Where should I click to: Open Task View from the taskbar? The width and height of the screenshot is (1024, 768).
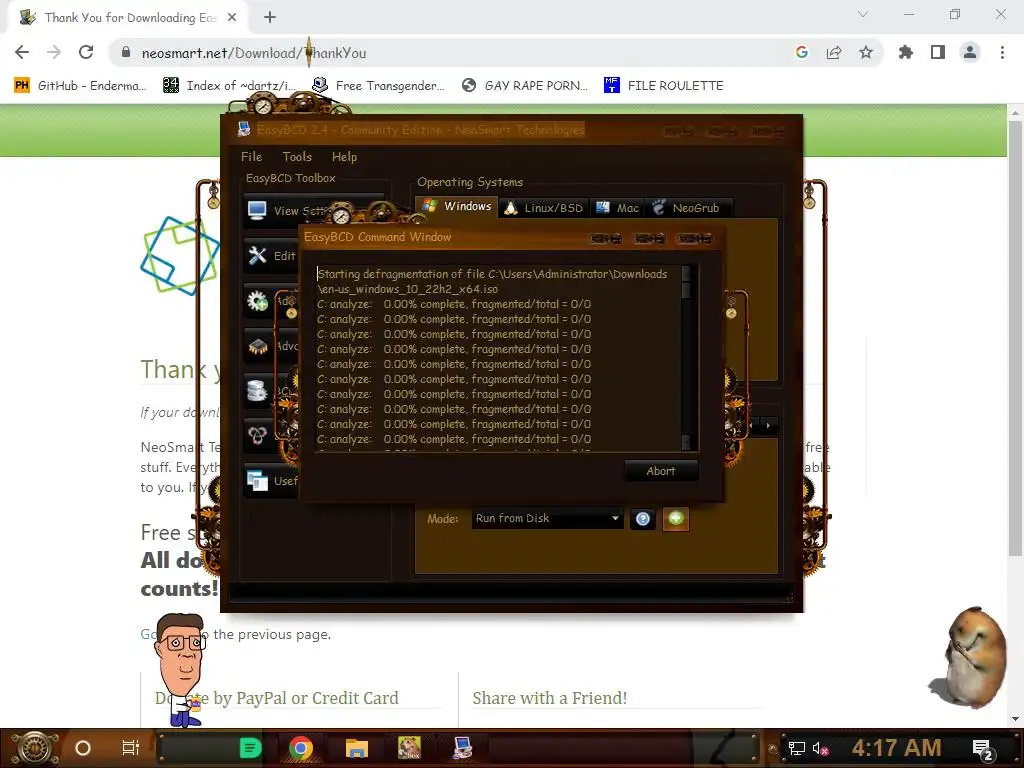point(131,748)
